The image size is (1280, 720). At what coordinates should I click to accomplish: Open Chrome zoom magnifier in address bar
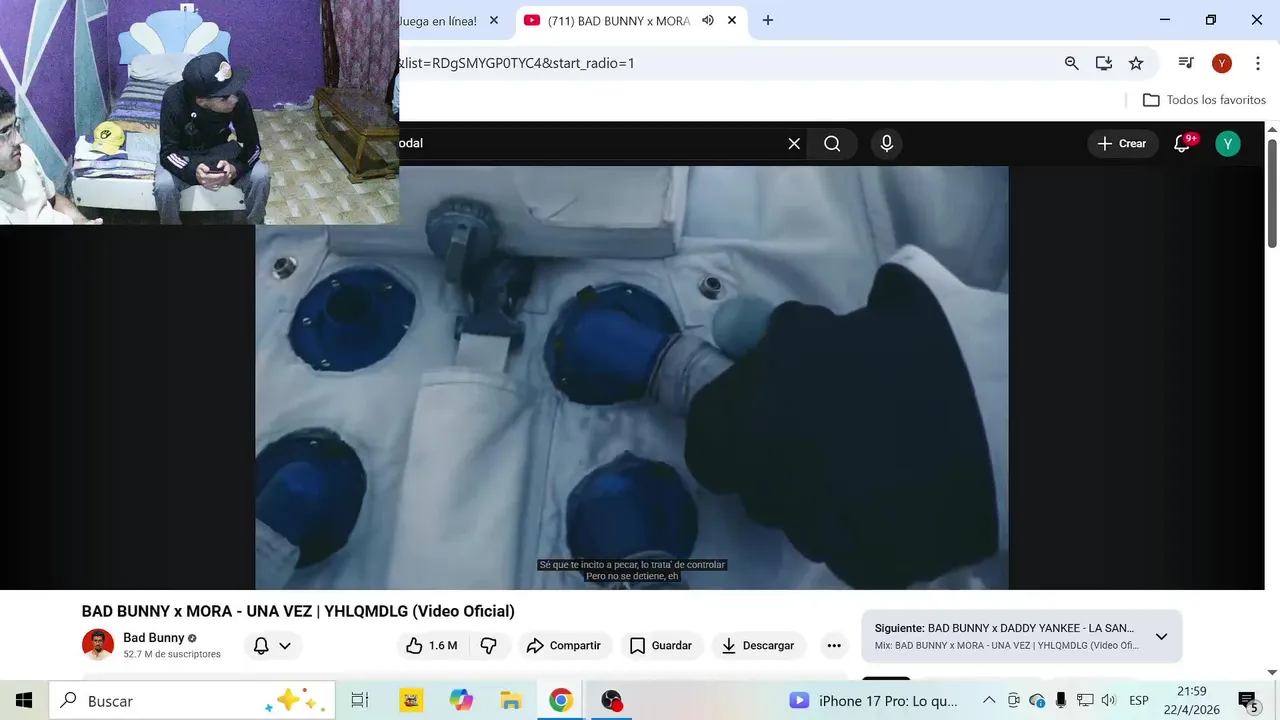1072,63
